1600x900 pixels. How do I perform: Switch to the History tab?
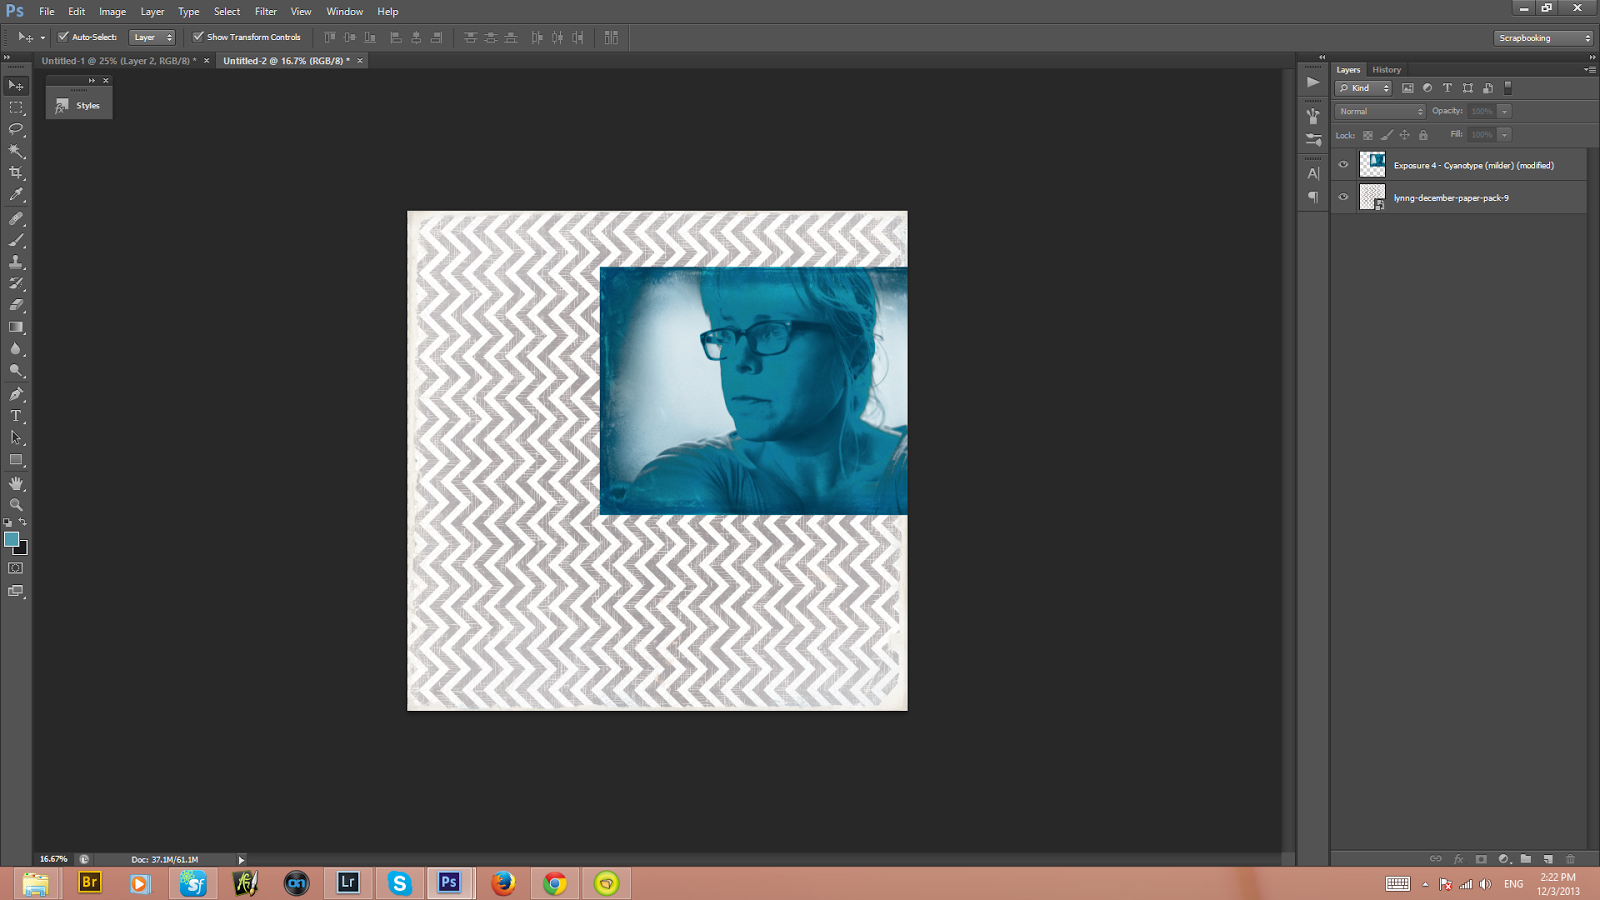pos(1386,70)
